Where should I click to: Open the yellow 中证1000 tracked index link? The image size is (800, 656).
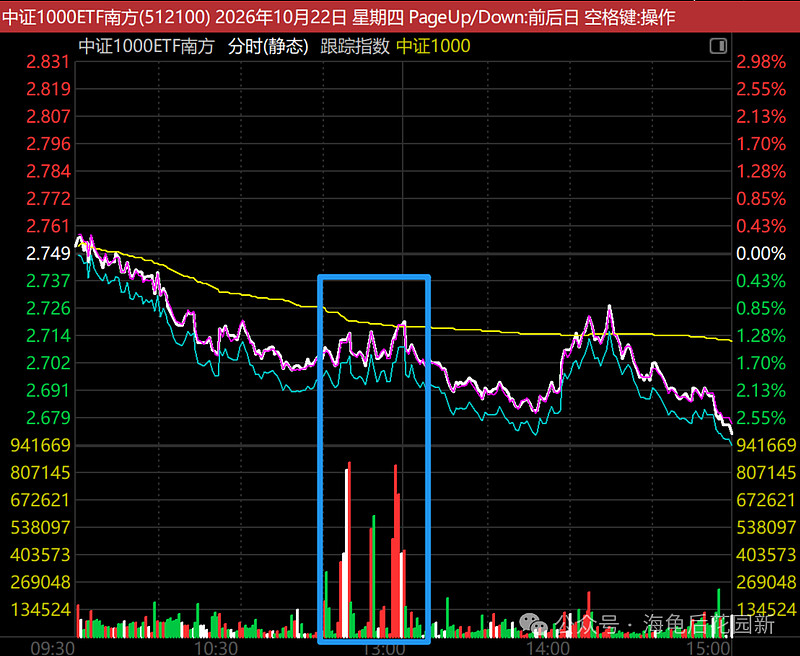433,46
